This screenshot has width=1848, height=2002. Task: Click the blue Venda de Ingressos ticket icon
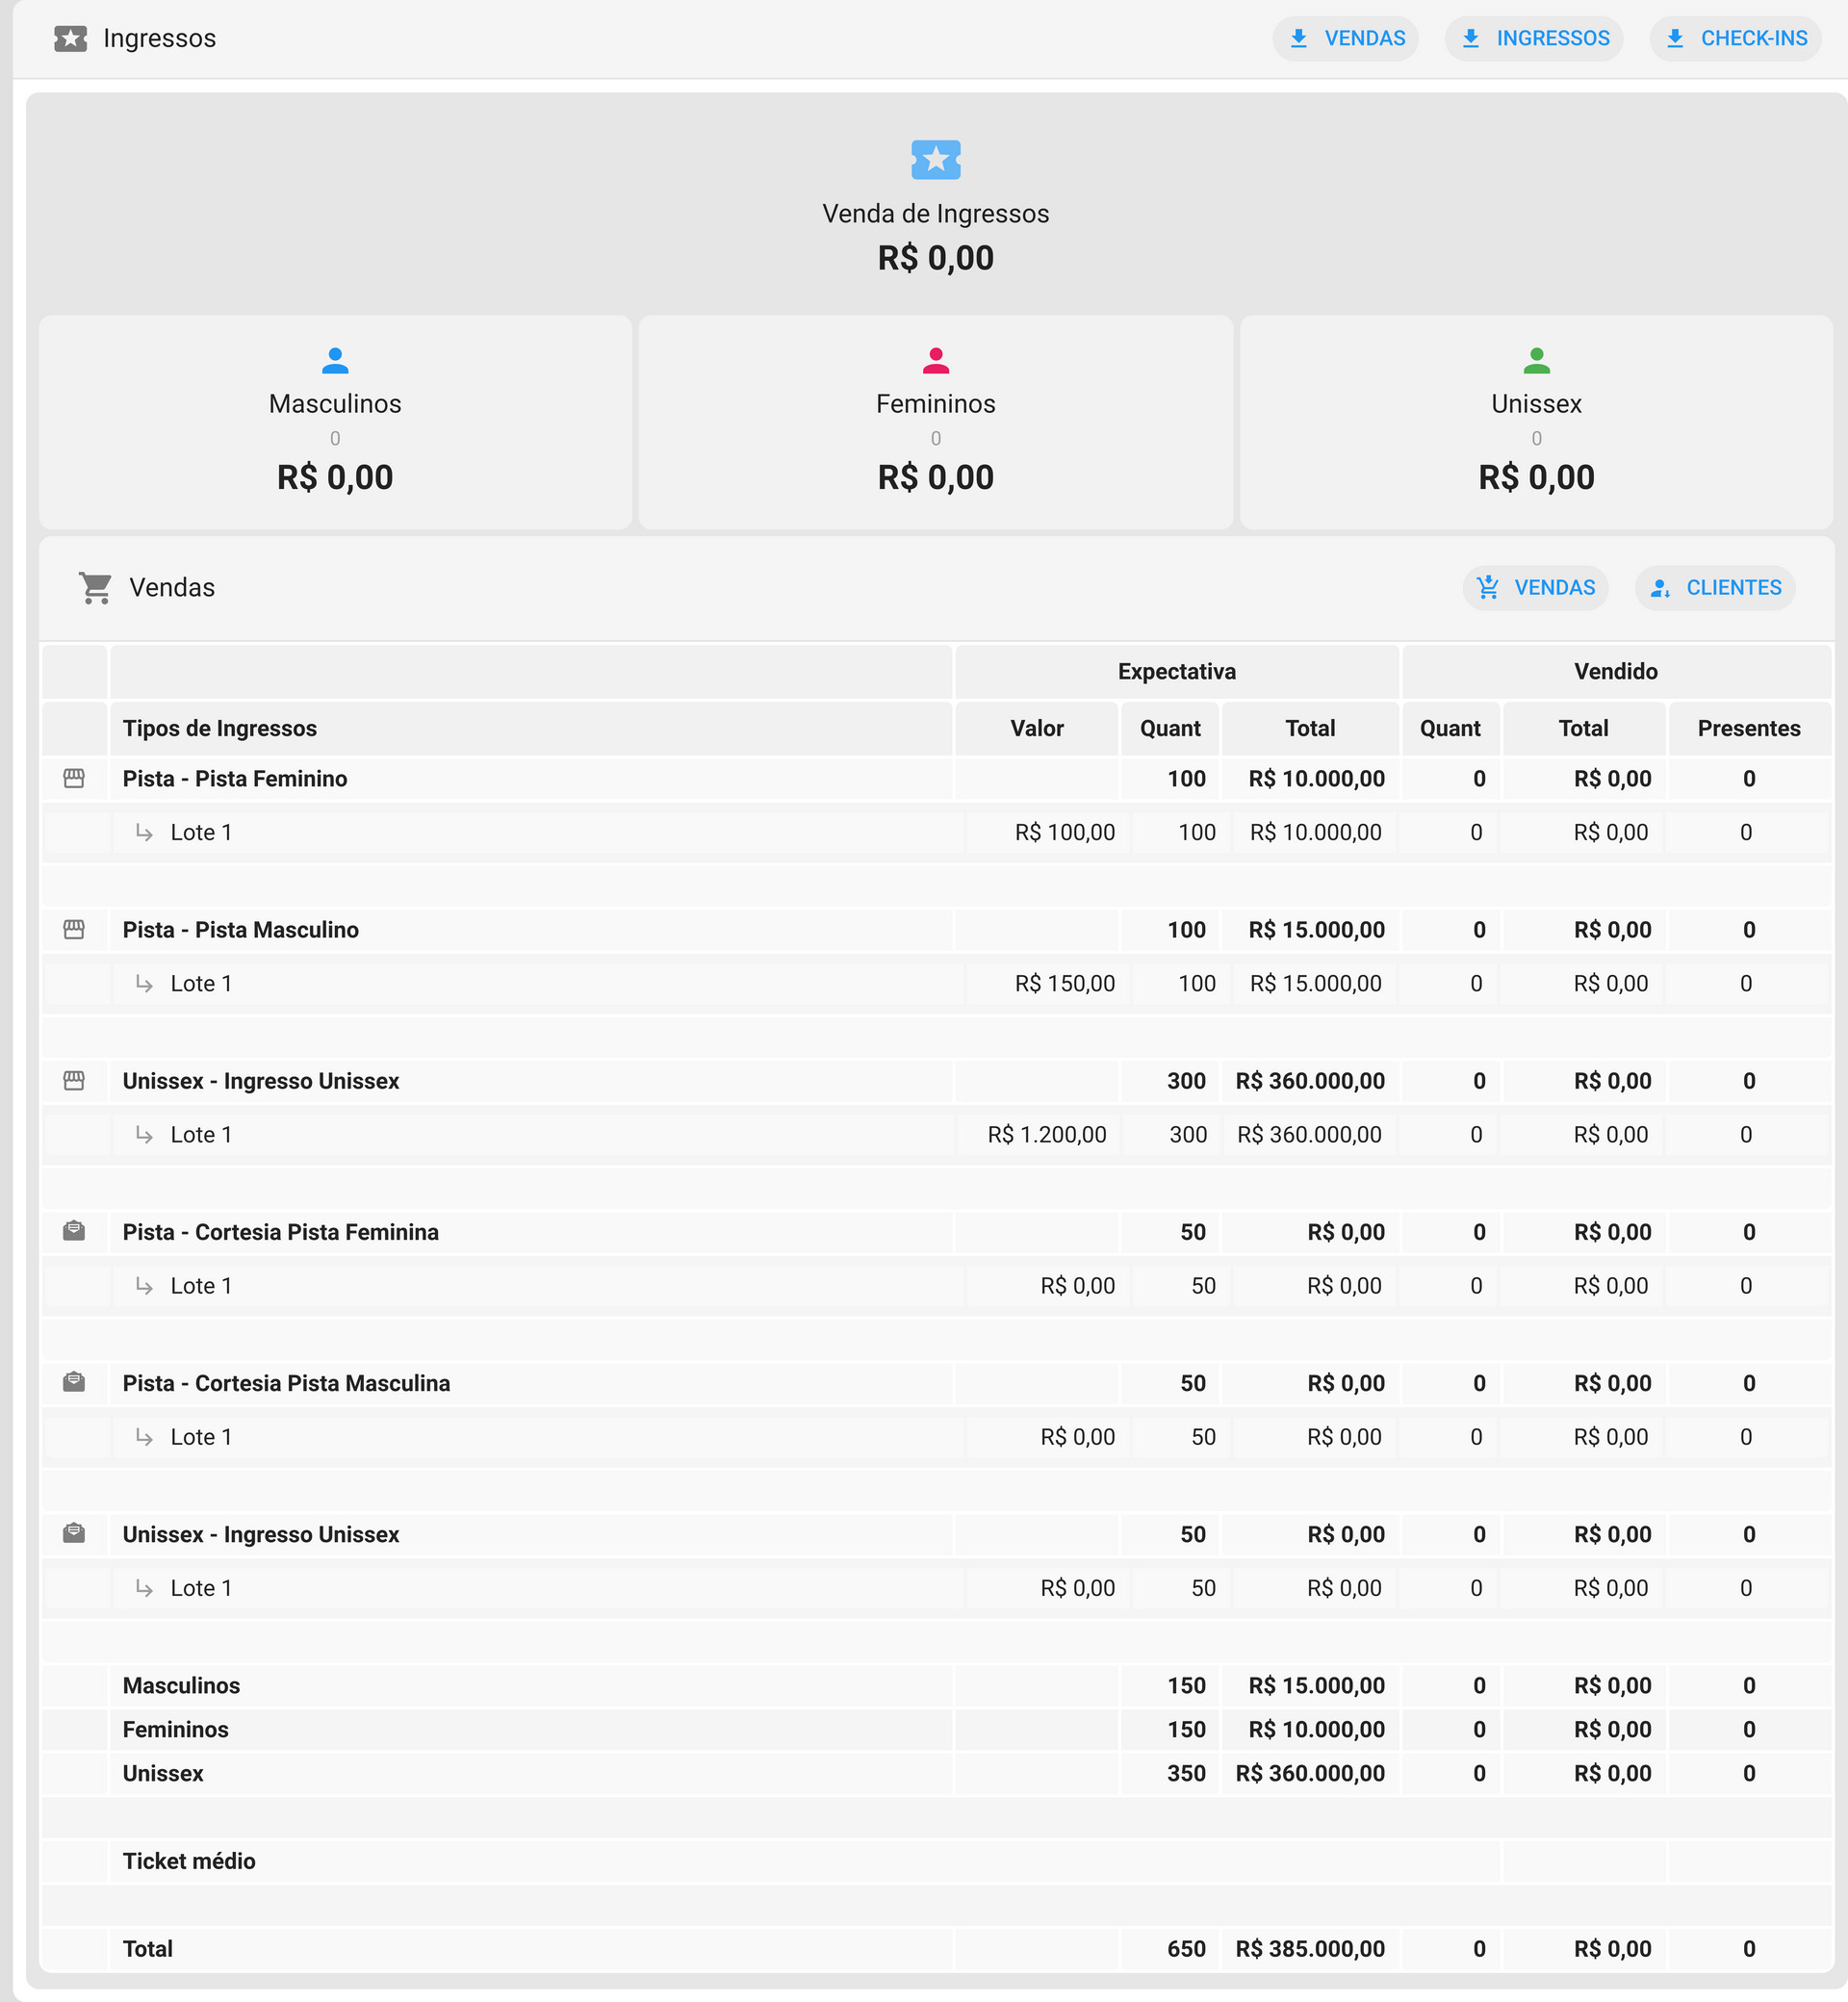936,159
